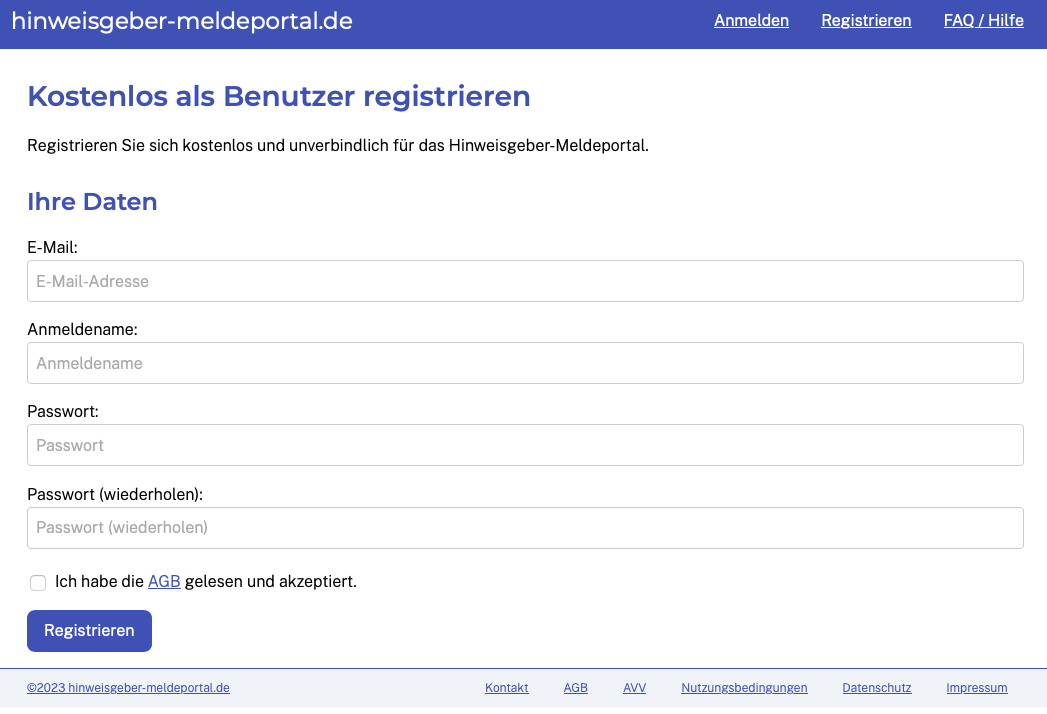The image size is (1047, 714).
Task: Open Registrieren in the top navigation
Action: tap(866, 21)
